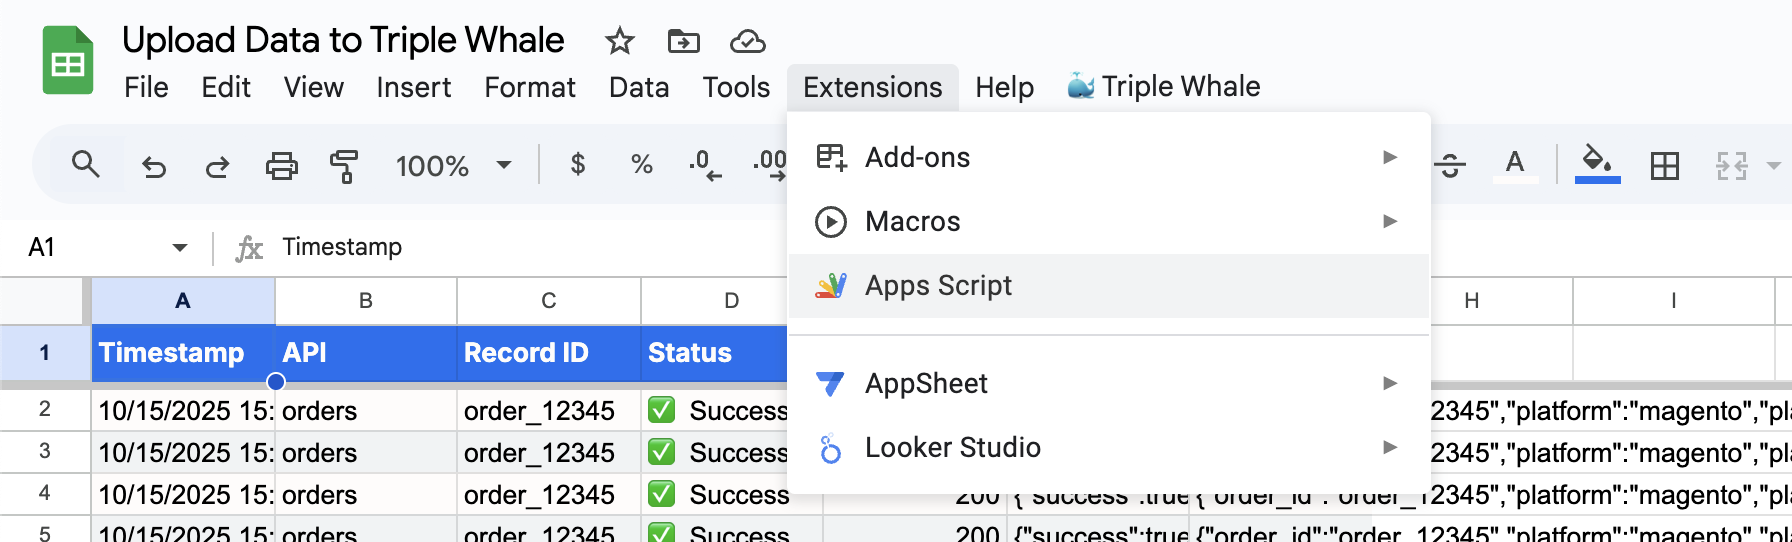
Task: Open the borders tool
Action: click(x=1665, y=165)
